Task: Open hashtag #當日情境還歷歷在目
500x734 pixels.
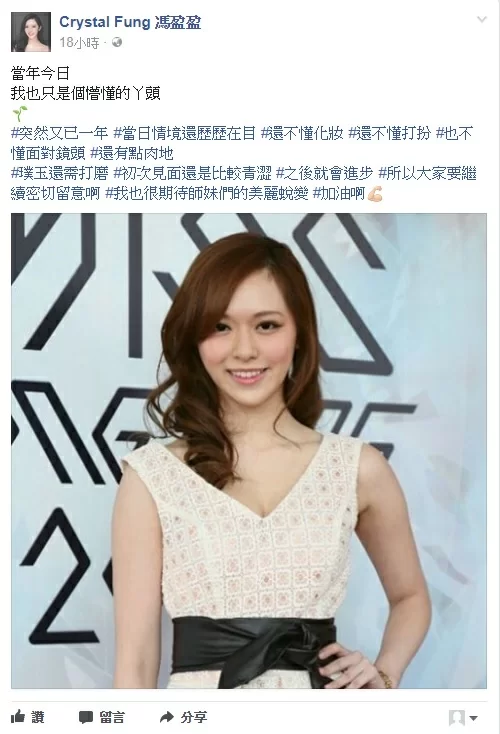Action: pos(185,133)
